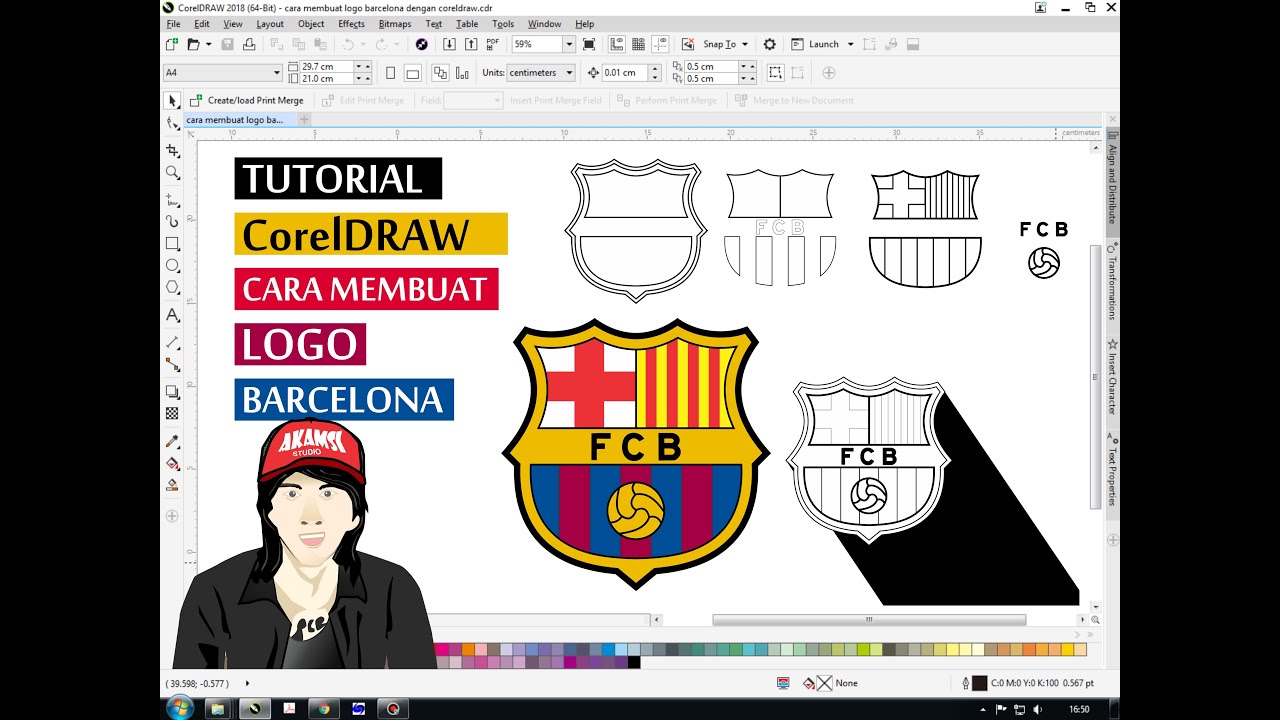This screenshot has height=720, width=1280.
Task: Open the Options gear
Action: pyautogui.click(x=769, y=44)
